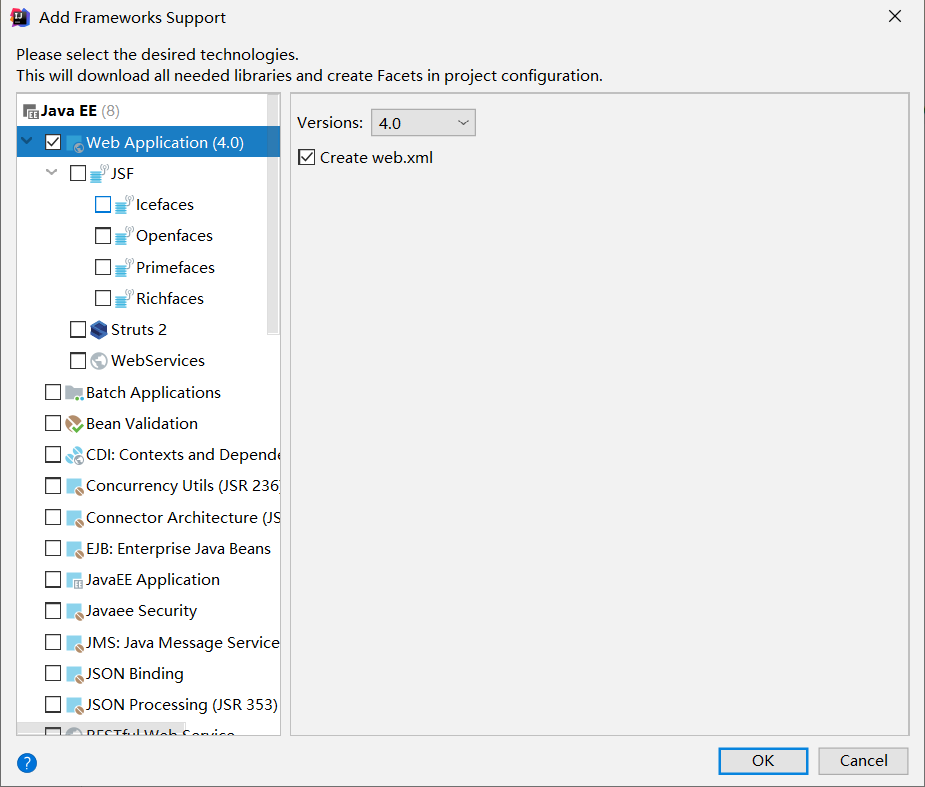
Task: Collapse the Web Application tree node
Action: 27,142
